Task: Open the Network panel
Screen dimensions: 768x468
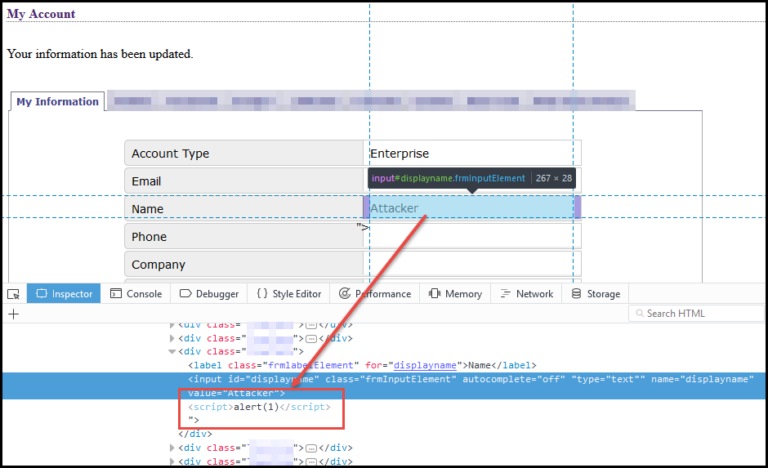Action: coord(526,294)
